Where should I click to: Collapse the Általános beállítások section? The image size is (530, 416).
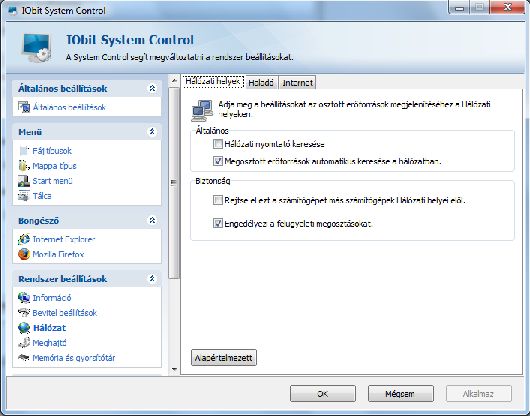click(x=152, y=88)
